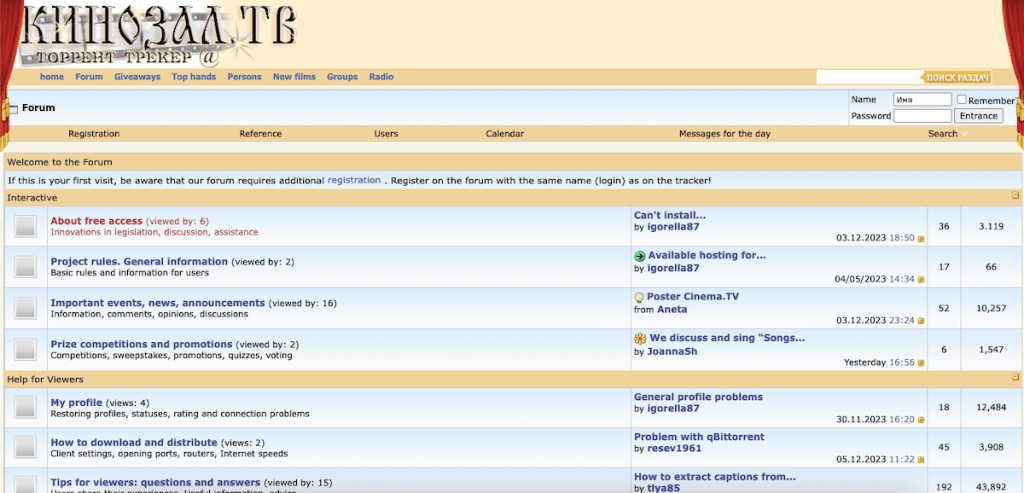Click the forum status icon beside About free access
The height and width of the screenshot is (493, 1024).
coord(26,227)
